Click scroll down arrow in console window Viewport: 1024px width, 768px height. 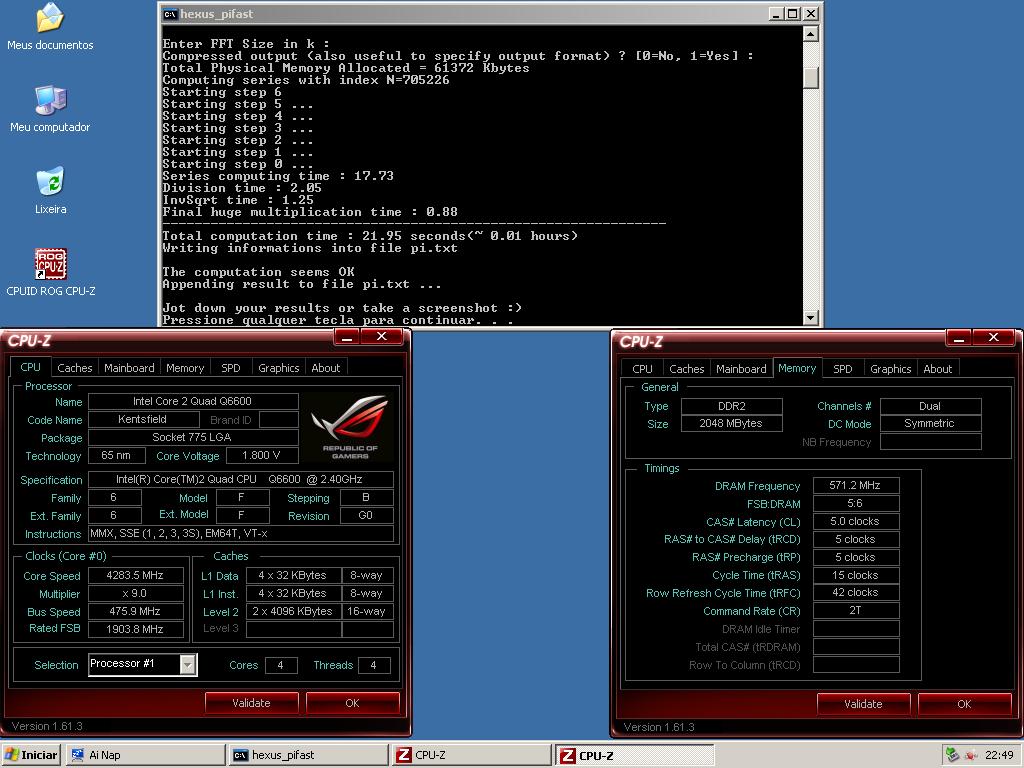[810, 317]
